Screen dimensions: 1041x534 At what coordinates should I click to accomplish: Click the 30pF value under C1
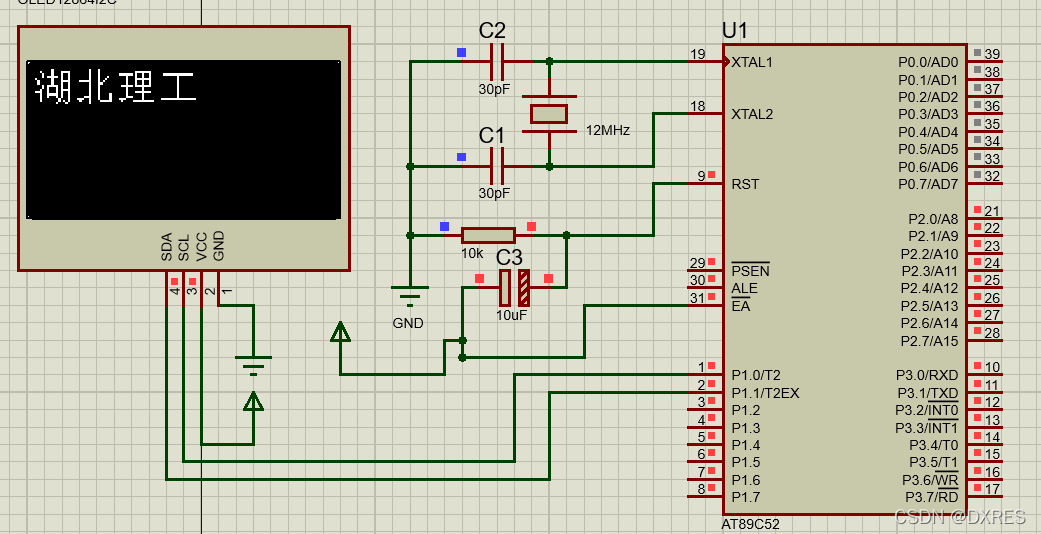495,193
